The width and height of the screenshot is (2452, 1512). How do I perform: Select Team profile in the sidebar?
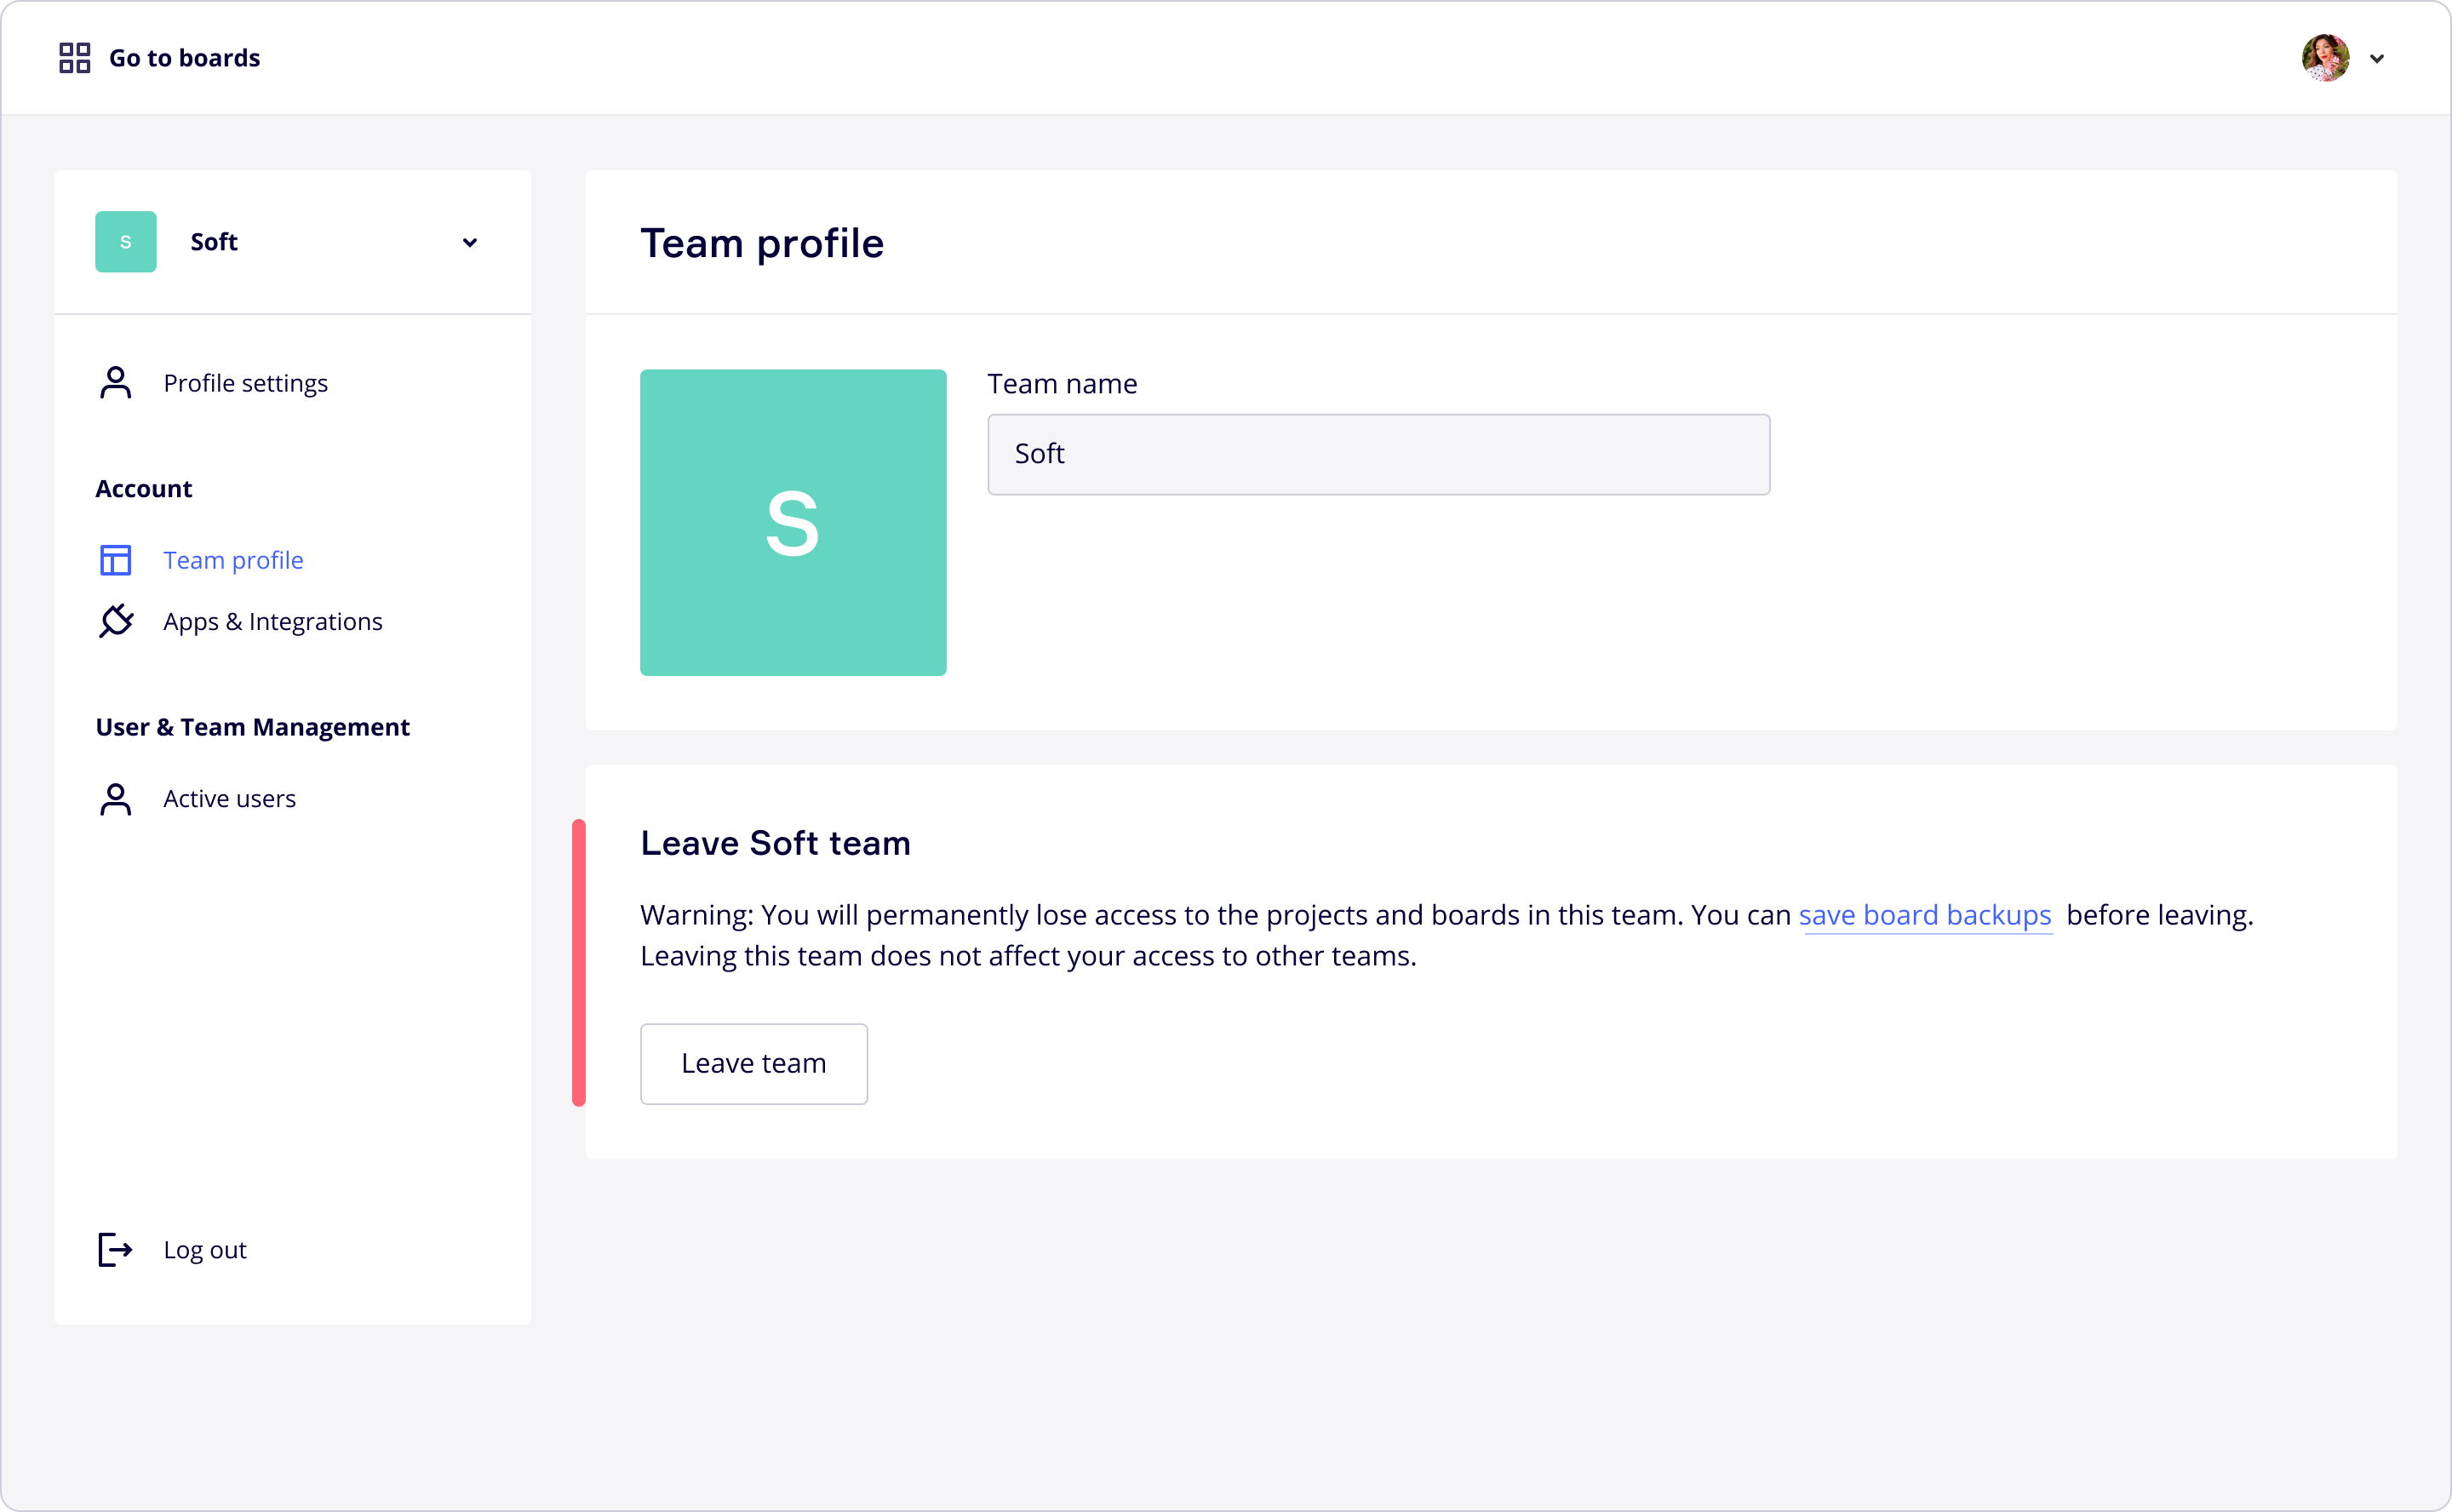pos(233,559)
